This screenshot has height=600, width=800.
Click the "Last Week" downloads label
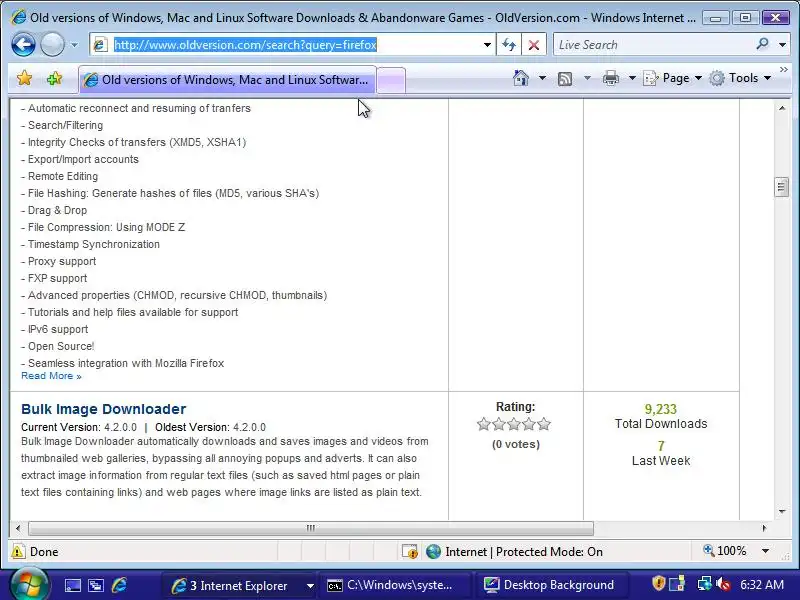click(x=661, y=461)
